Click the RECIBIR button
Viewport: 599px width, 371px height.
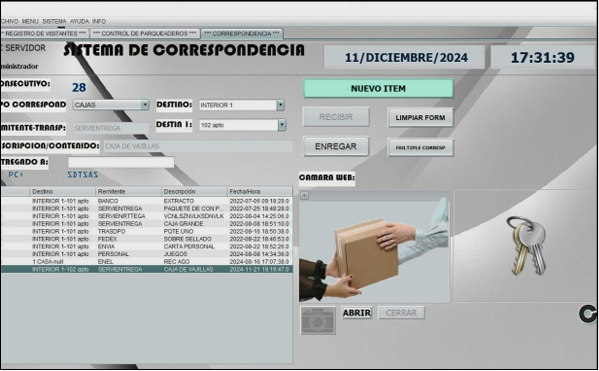(336, 117)
